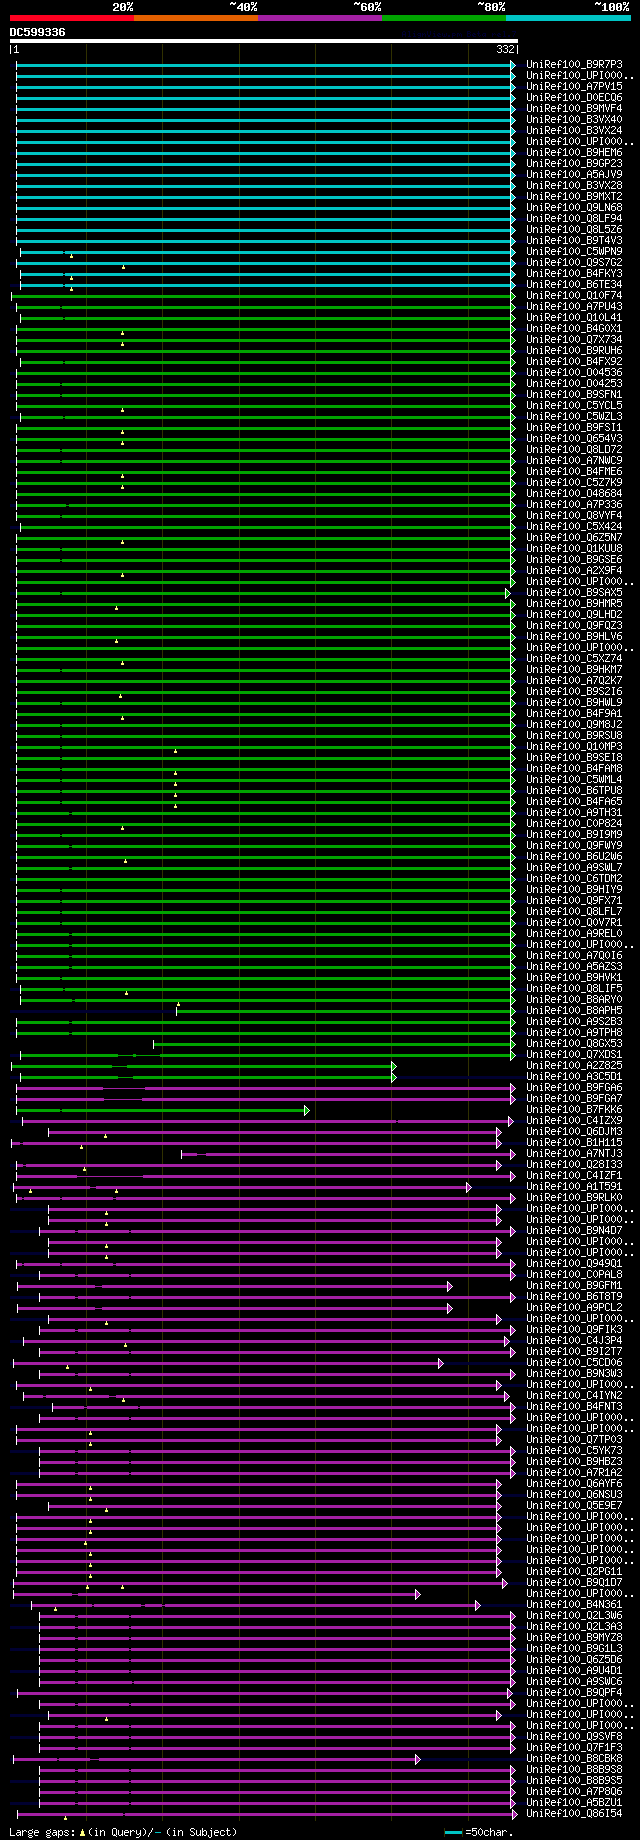Image resolution: width=640 pixels, height=1840 pixels.
Task: Select the UniRef100_B3VX28 label
Action: pos(575,185)
